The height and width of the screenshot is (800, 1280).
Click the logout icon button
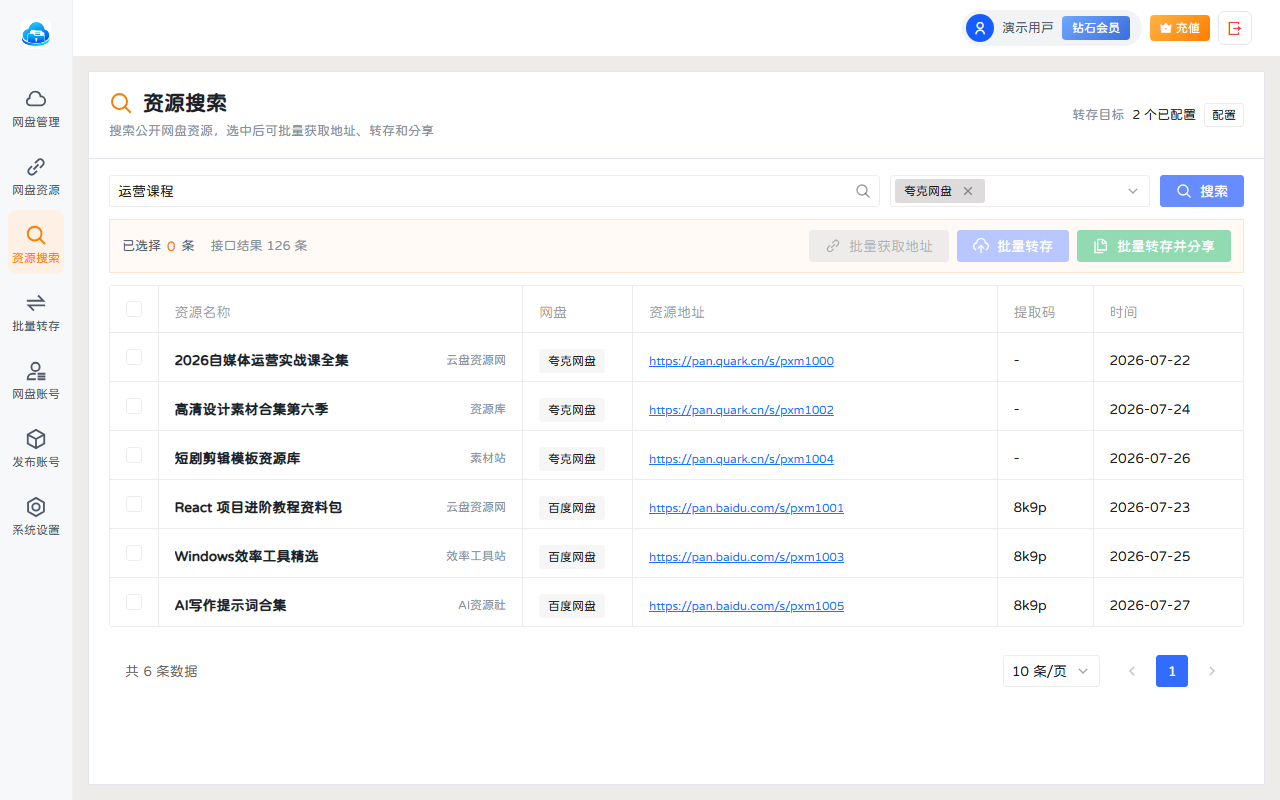pos(1235,28)
